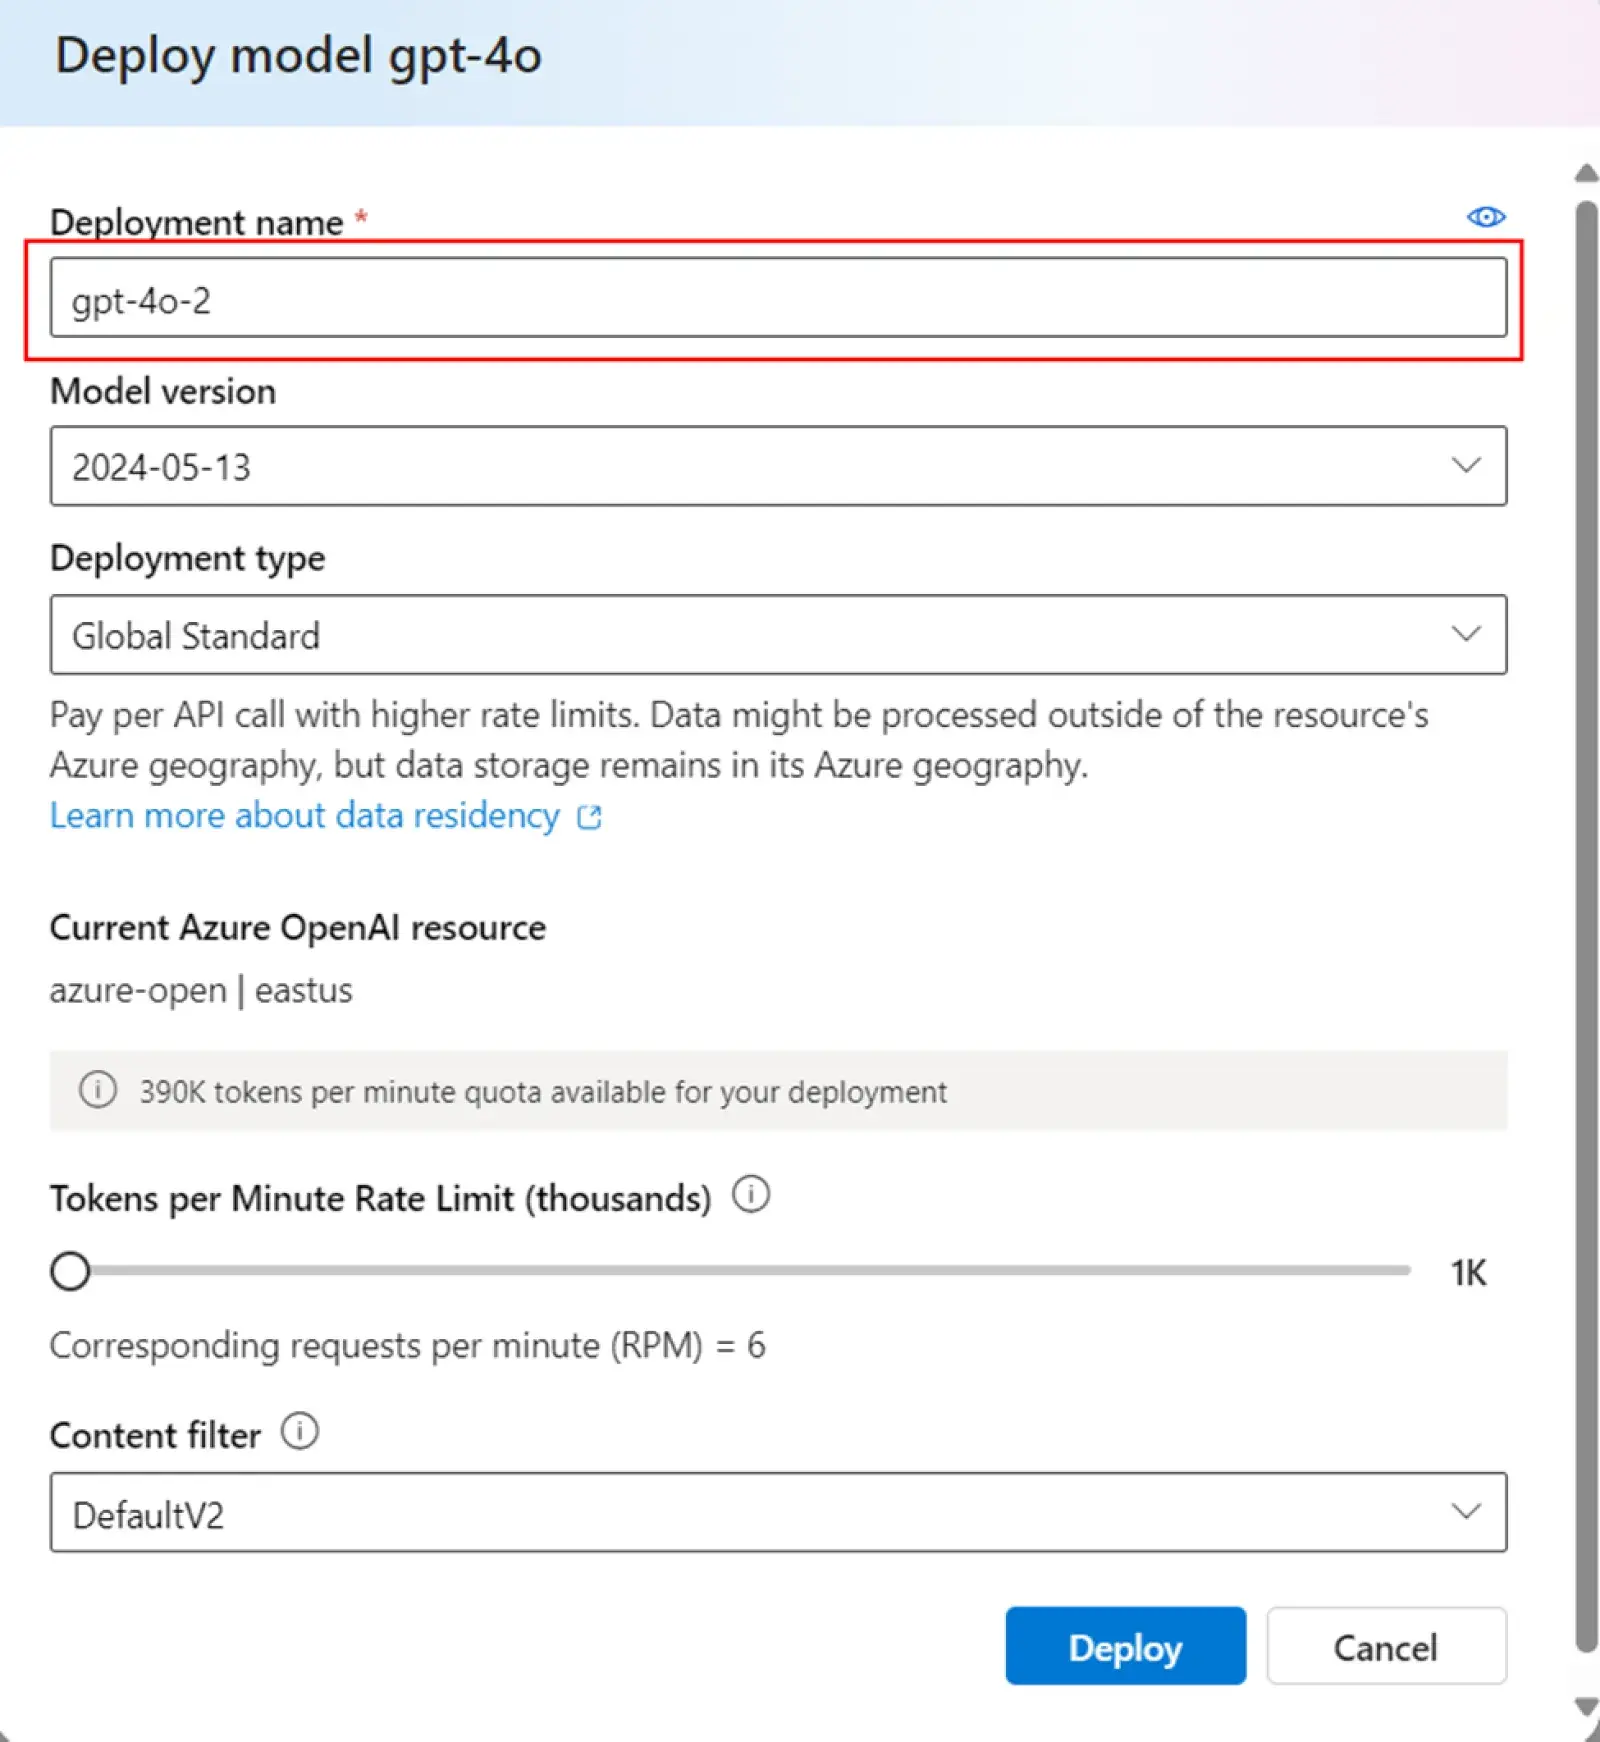The width and height of the screenshot is (1600, 1742).
Task: Click the info icon in quota banner
Action: (x=98, y=1090)
